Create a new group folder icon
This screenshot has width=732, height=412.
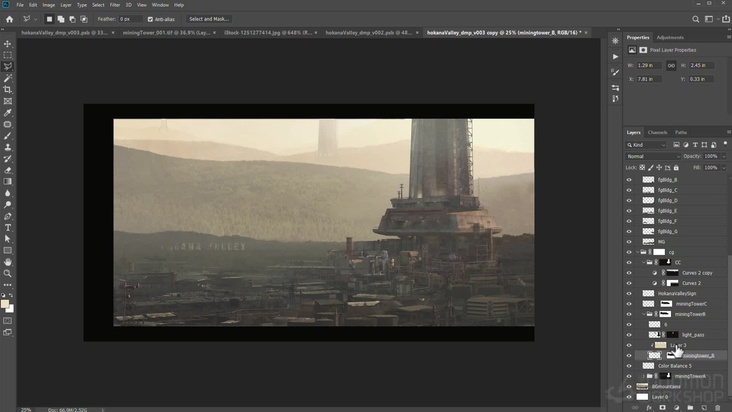[690, 407]
